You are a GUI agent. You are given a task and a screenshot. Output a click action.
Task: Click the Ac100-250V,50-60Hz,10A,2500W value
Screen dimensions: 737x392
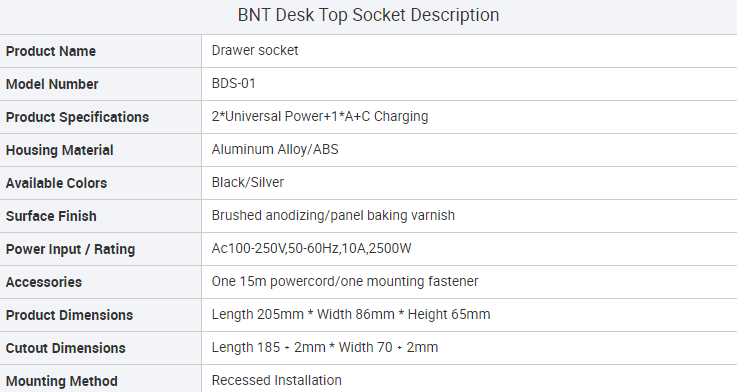pyautogui.click(x=312, y=248)
